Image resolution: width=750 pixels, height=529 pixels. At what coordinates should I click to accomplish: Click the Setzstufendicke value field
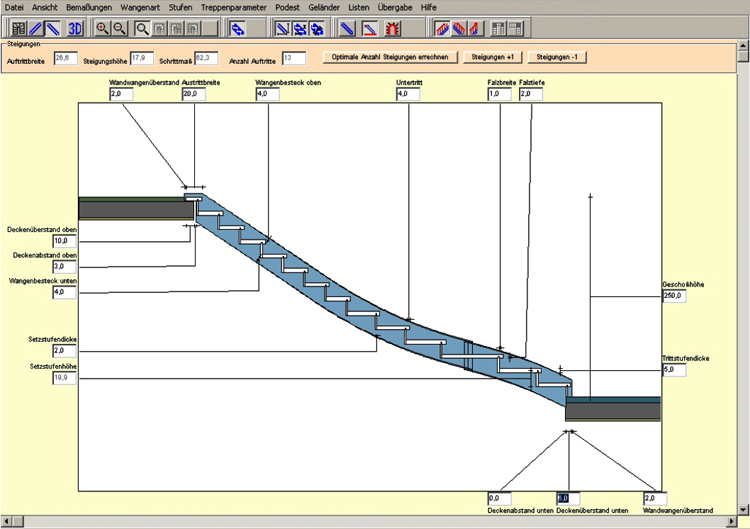(64, 351)
